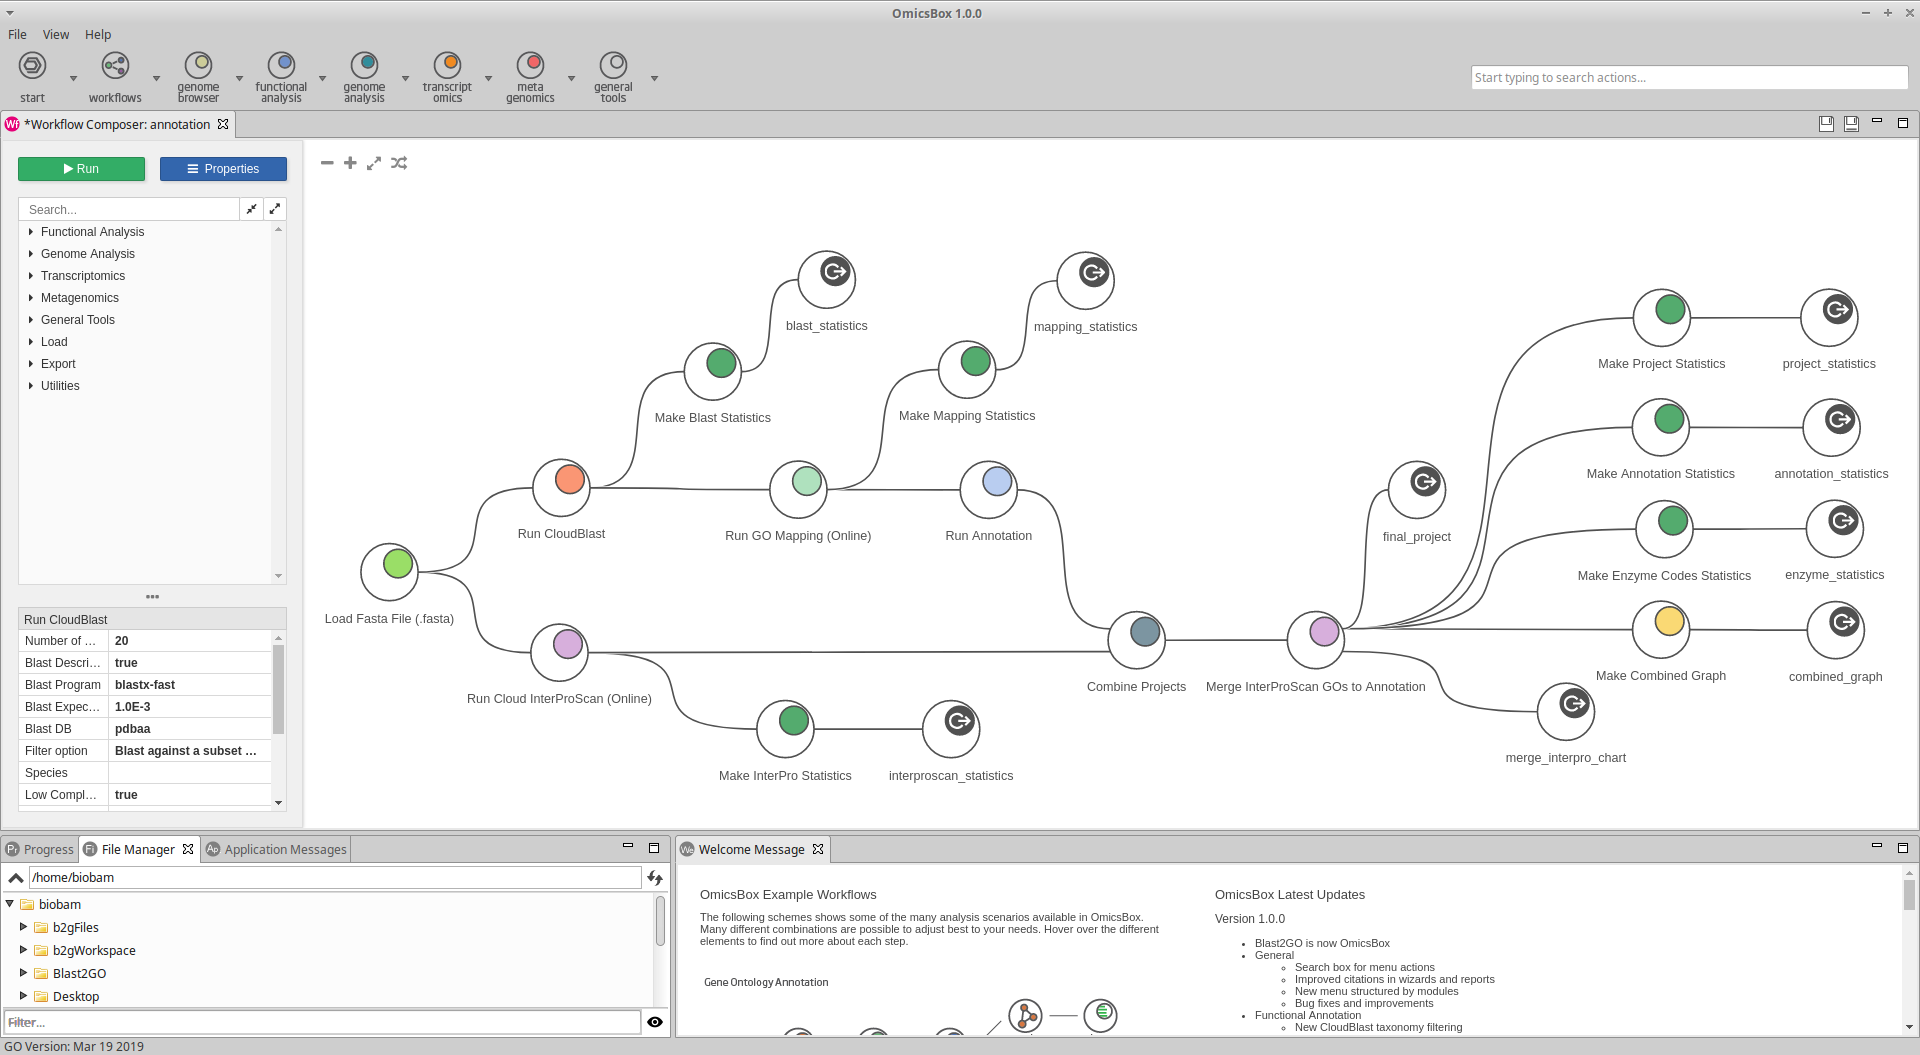Select the Run CloudBlast workflow node
Image resolution: width=1920 pixels, height=1055 pixels.
[x=561, y=487]
